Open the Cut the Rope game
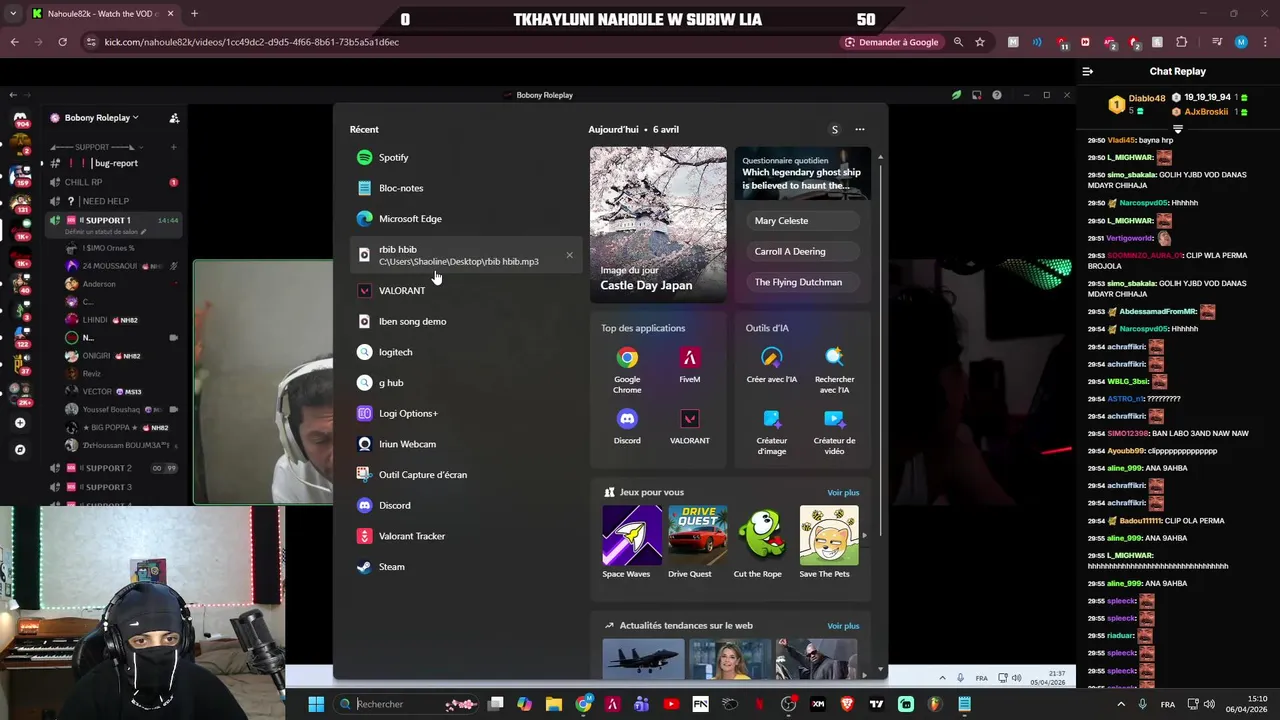Viewport: 1280px width, 720px height. [x=763, y=542]
